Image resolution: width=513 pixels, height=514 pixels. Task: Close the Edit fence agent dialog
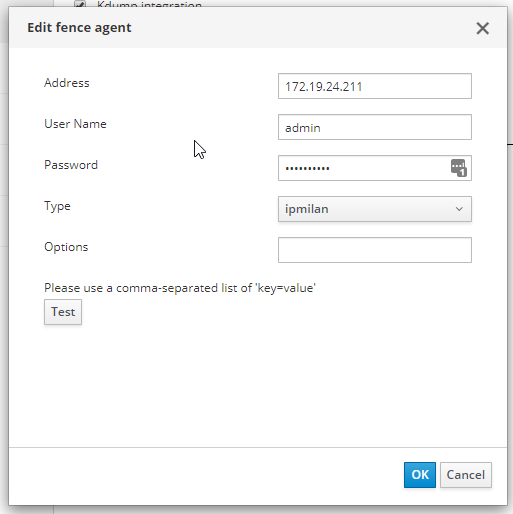pos(482,28)
